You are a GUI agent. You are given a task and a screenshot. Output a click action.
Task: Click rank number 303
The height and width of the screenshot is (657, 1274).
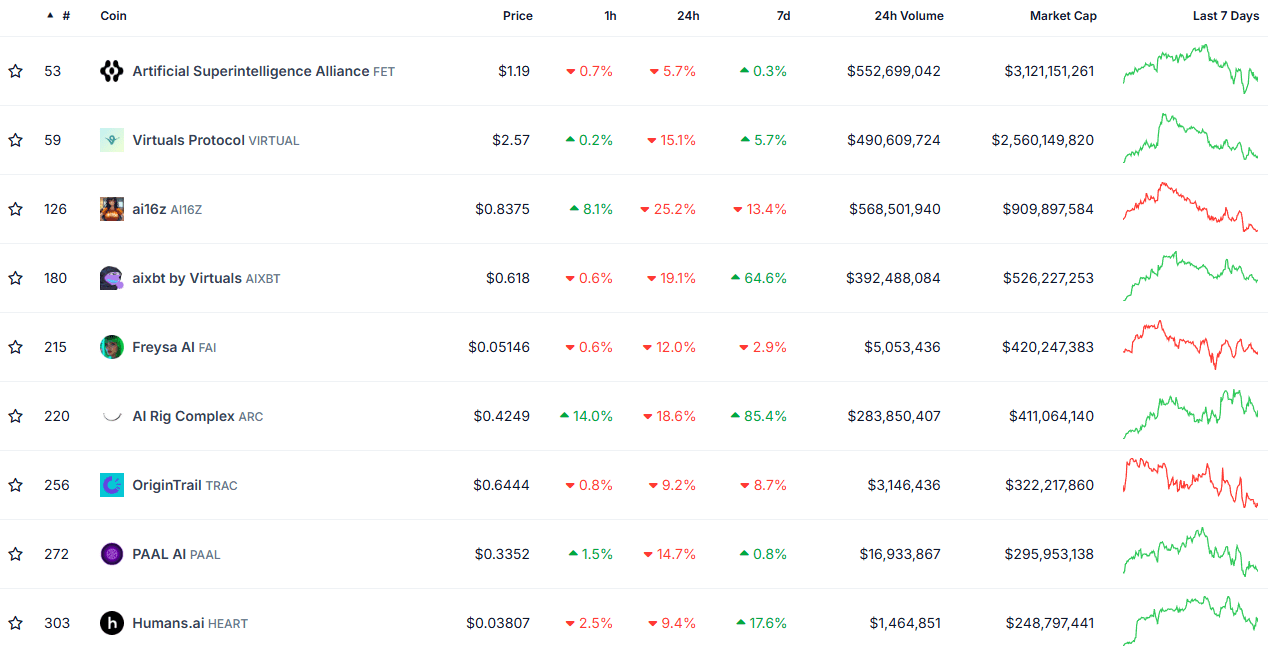pos(57,623)
